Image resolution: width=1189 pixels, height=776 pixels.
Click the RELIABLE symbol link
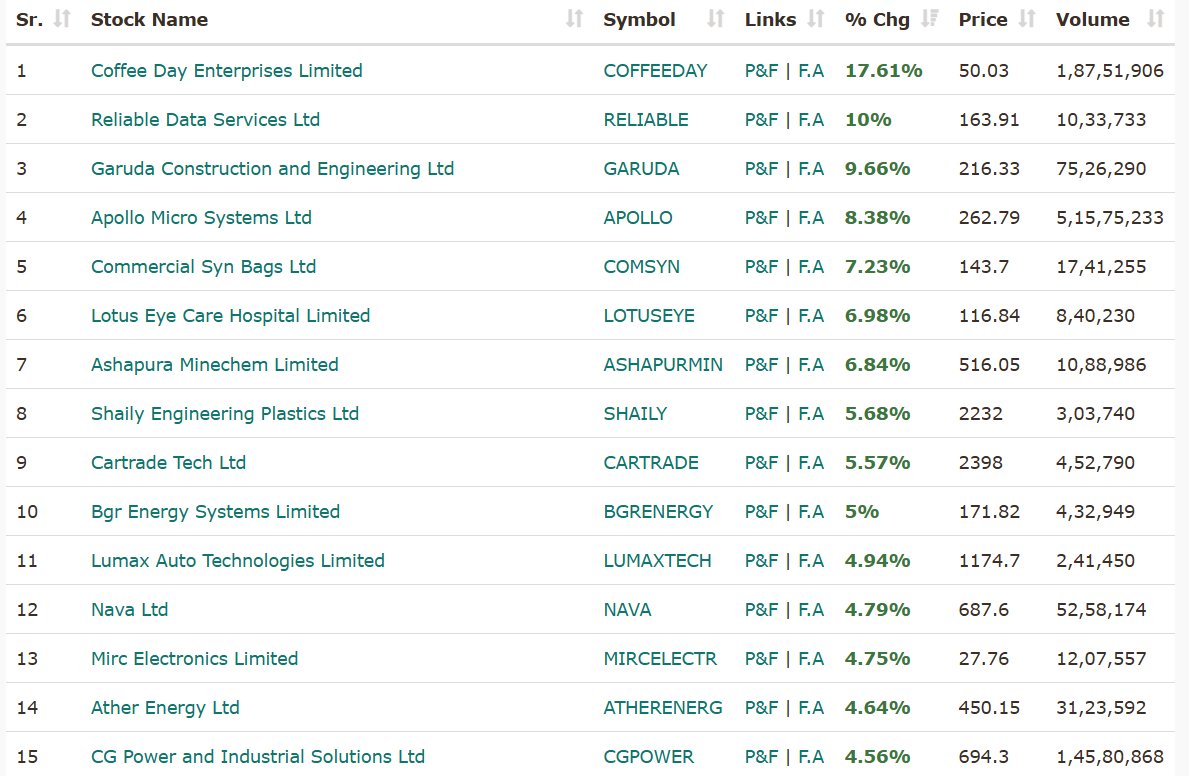646,120
